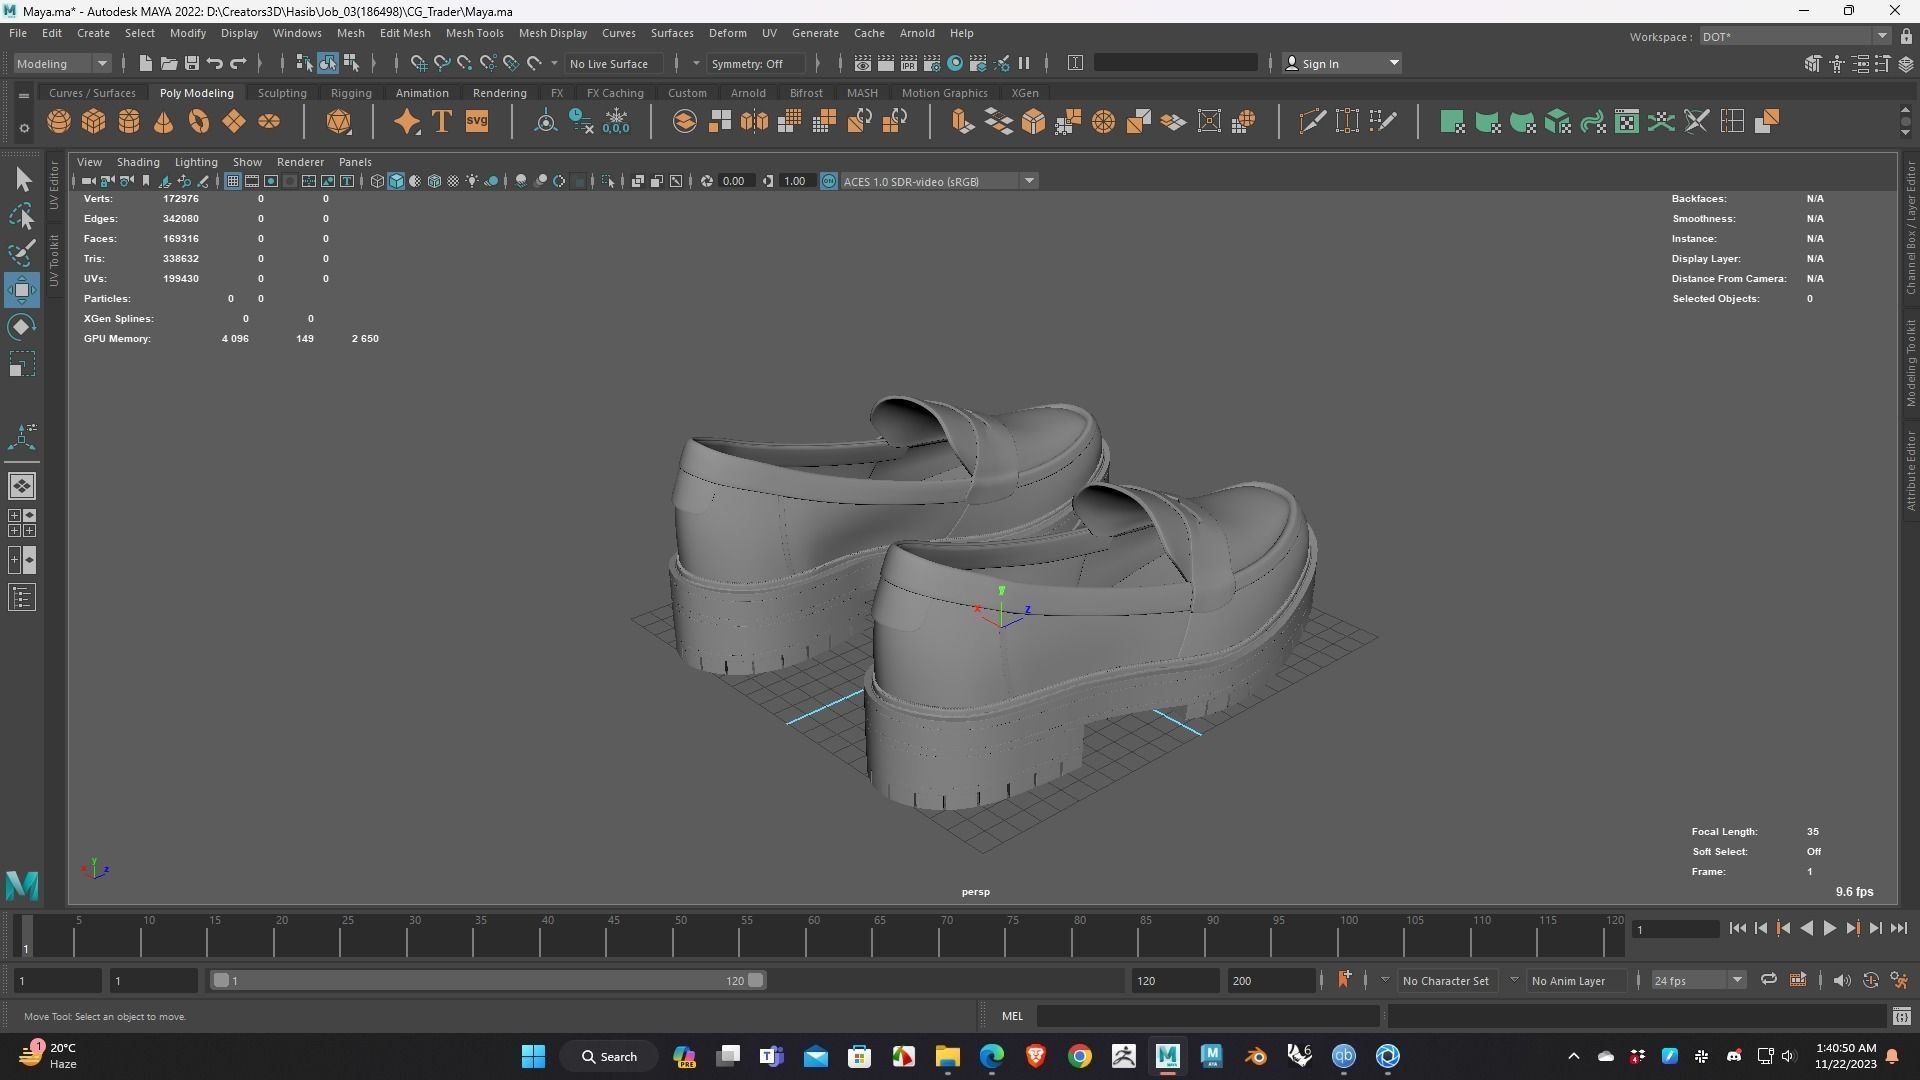Click the single-pane perspective layout icon
The height and width of the screenshot is (1080, 1920).
point(22,486)
